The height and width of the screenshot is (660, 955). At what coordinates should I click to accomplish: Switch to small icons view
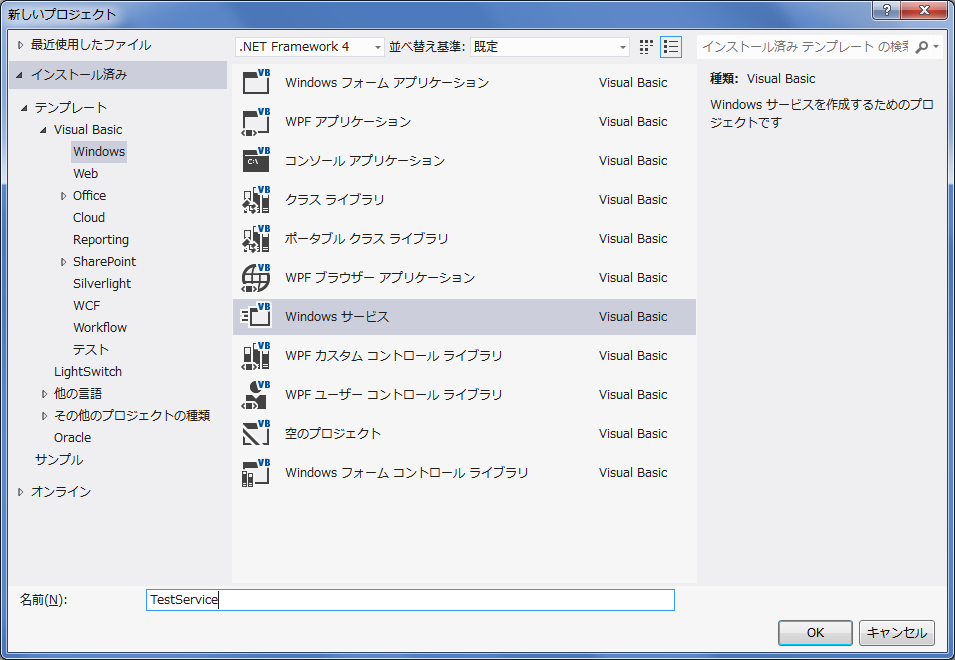click(x=646, y=47)
